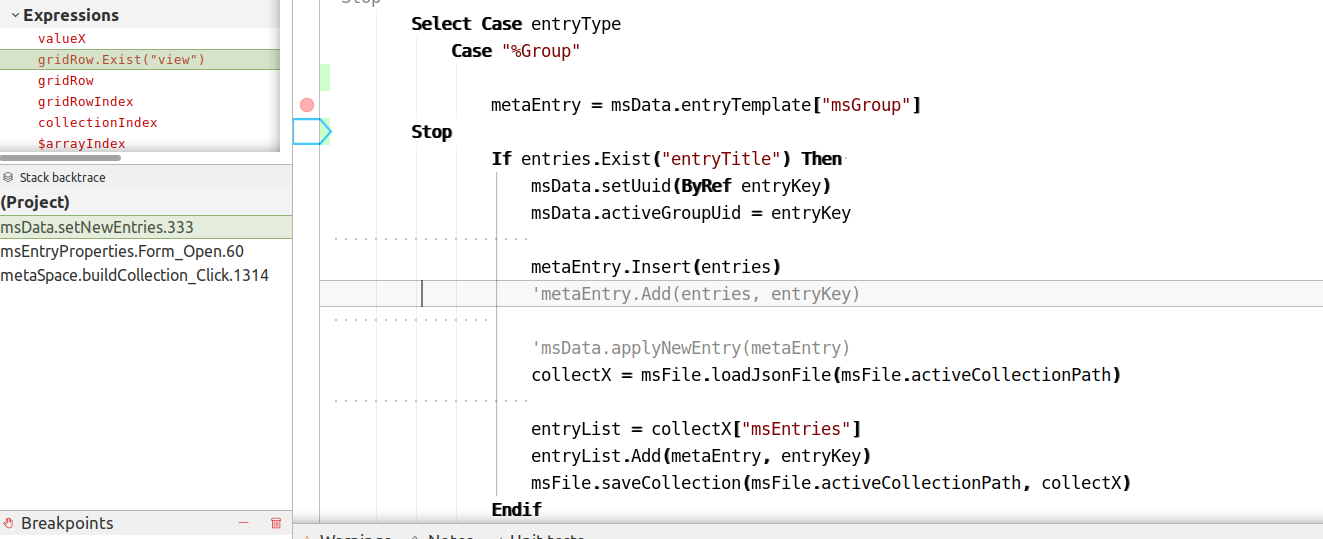Collapse the Expressions section chevron
The width and height of the screenshot is (1323, 539).
pyautogui.click(x=15, y=15)
